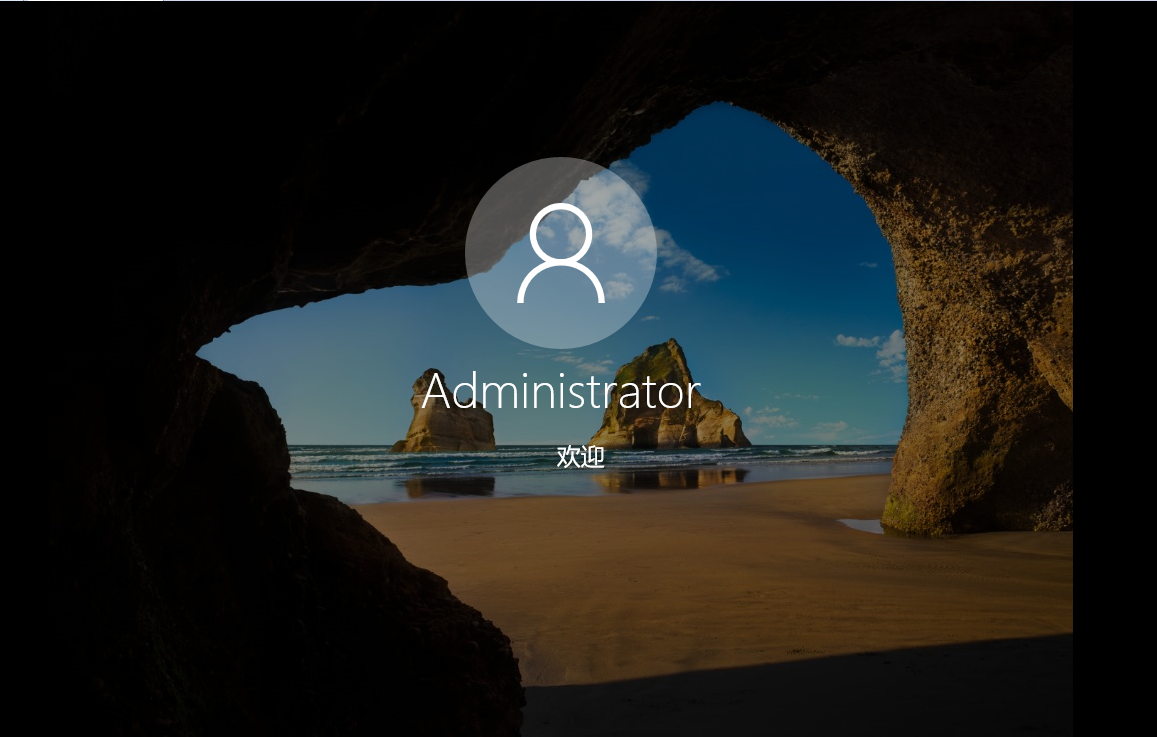Click the ocean waves between the rocks
The image size is (1157, 737).
click(x=545, y=458)
